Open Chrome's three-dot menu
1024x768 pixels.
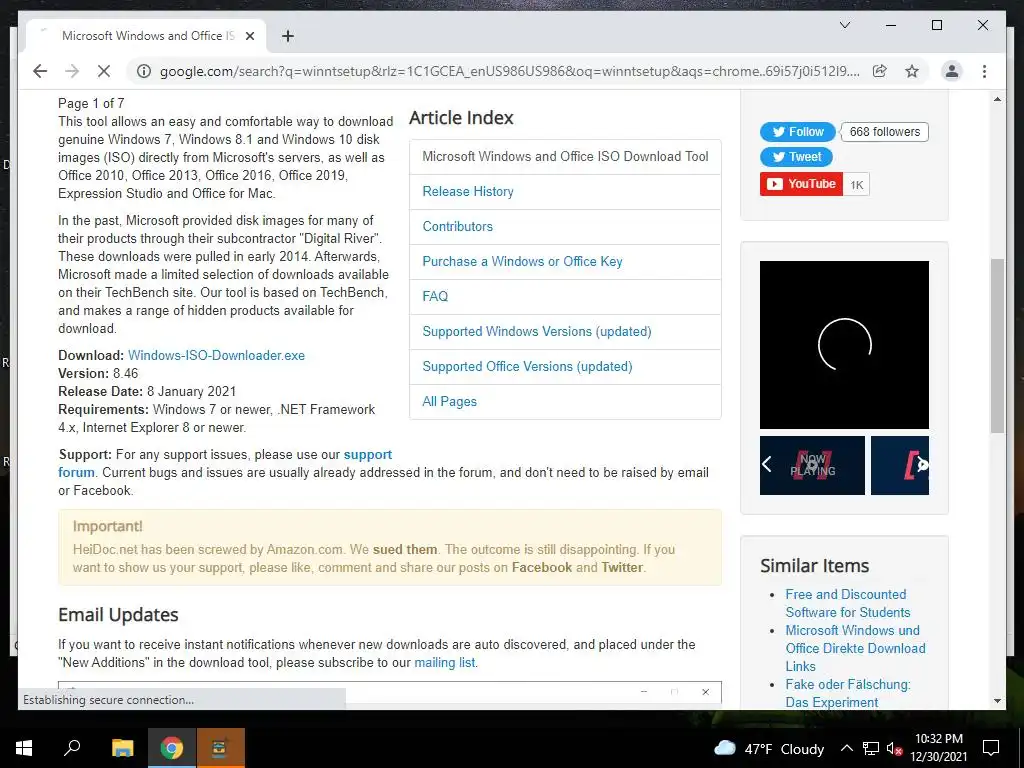pyautogui.click(x=984, y=71)
